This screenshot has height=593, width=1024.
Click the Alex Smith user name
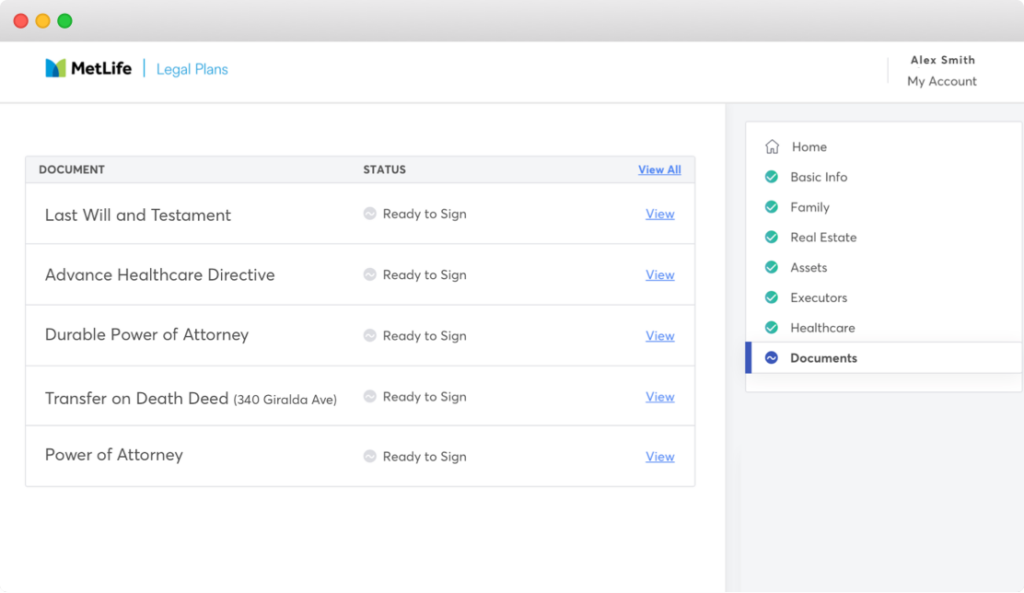(942, 60)
